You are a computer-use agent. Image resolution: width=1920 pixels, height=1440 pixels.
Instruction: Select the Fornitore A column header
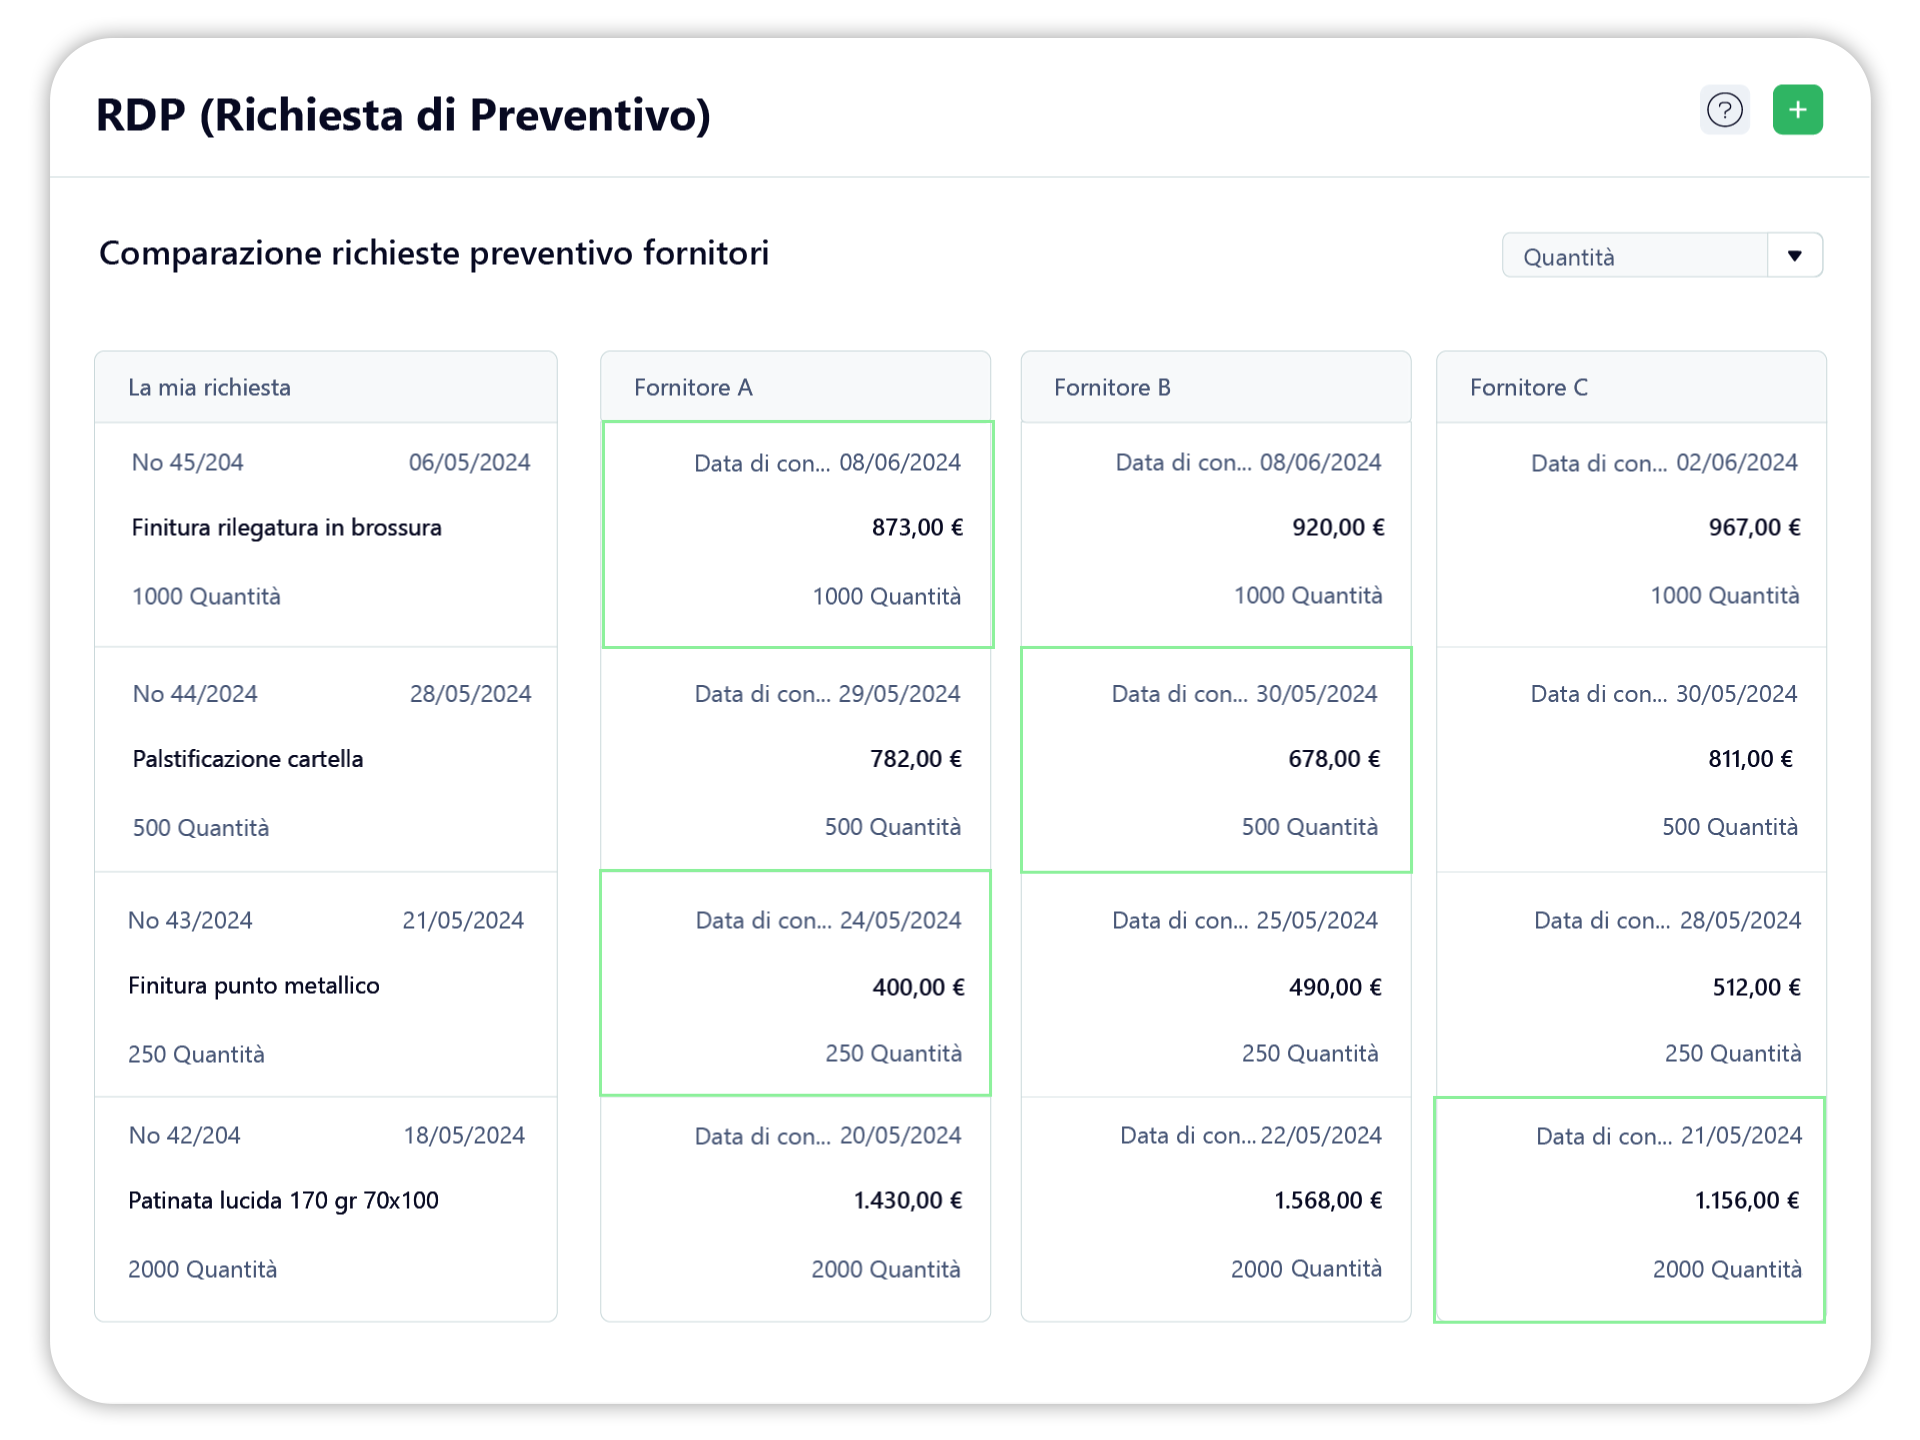(795, 387)
